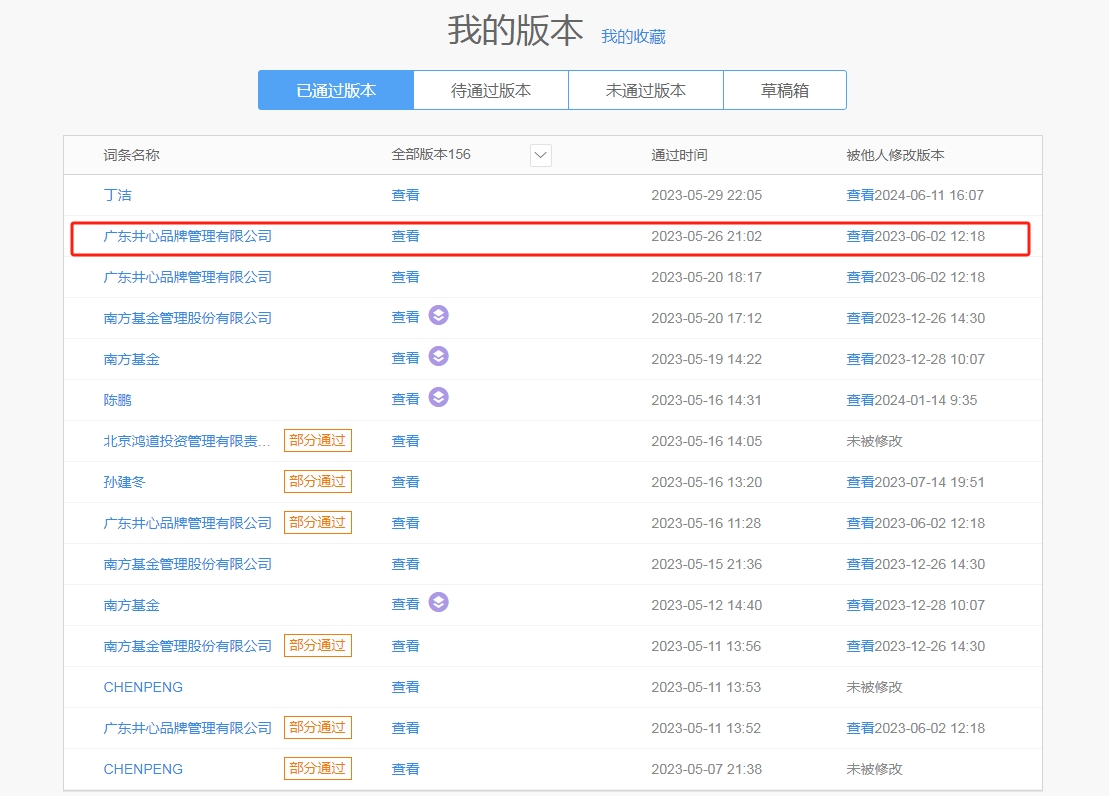Open 南方基金管理股份有限公司 entry passed 2023-05-15 21:36
Image resolution: width=1109 pixels, height=796 pixels.
point(187,565)
